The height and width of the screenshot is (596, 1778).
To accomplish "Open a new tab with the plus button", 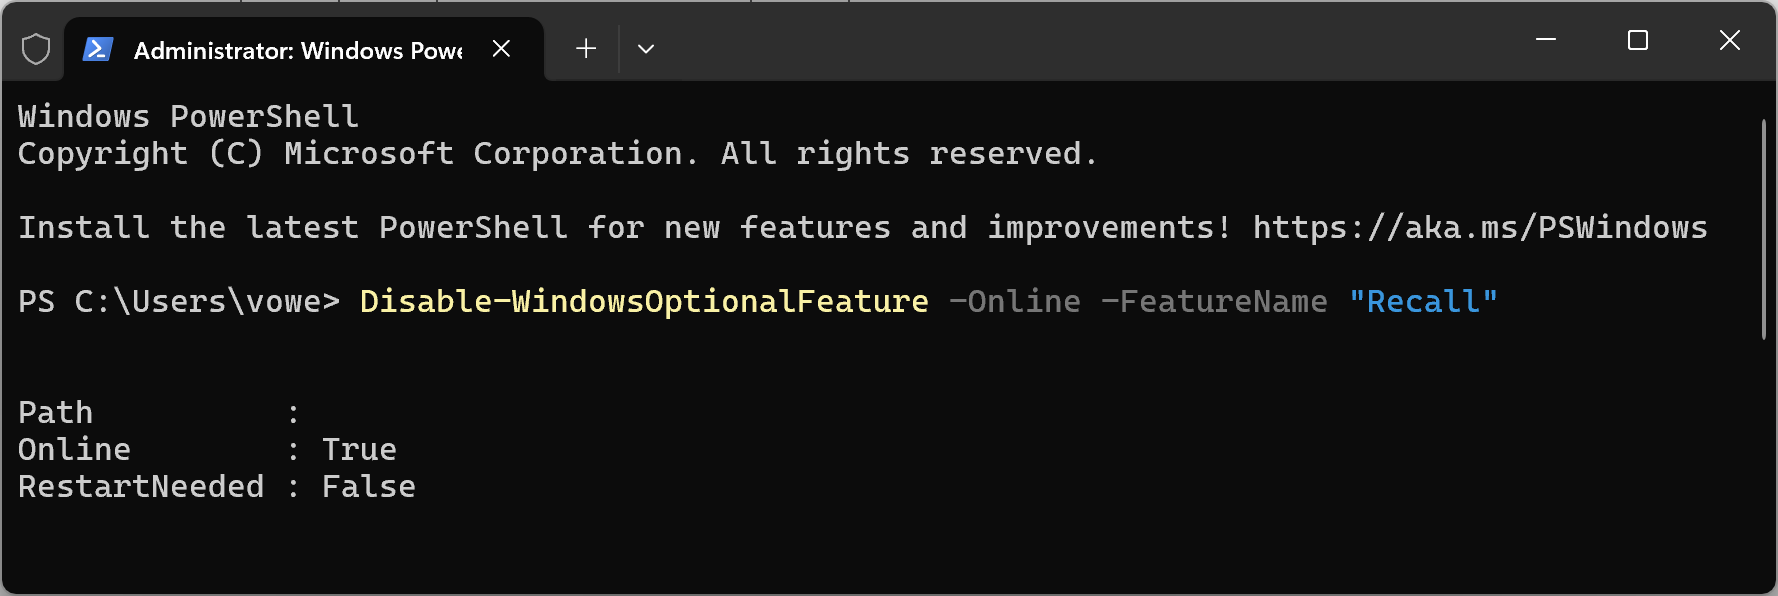I will [586, 49].
